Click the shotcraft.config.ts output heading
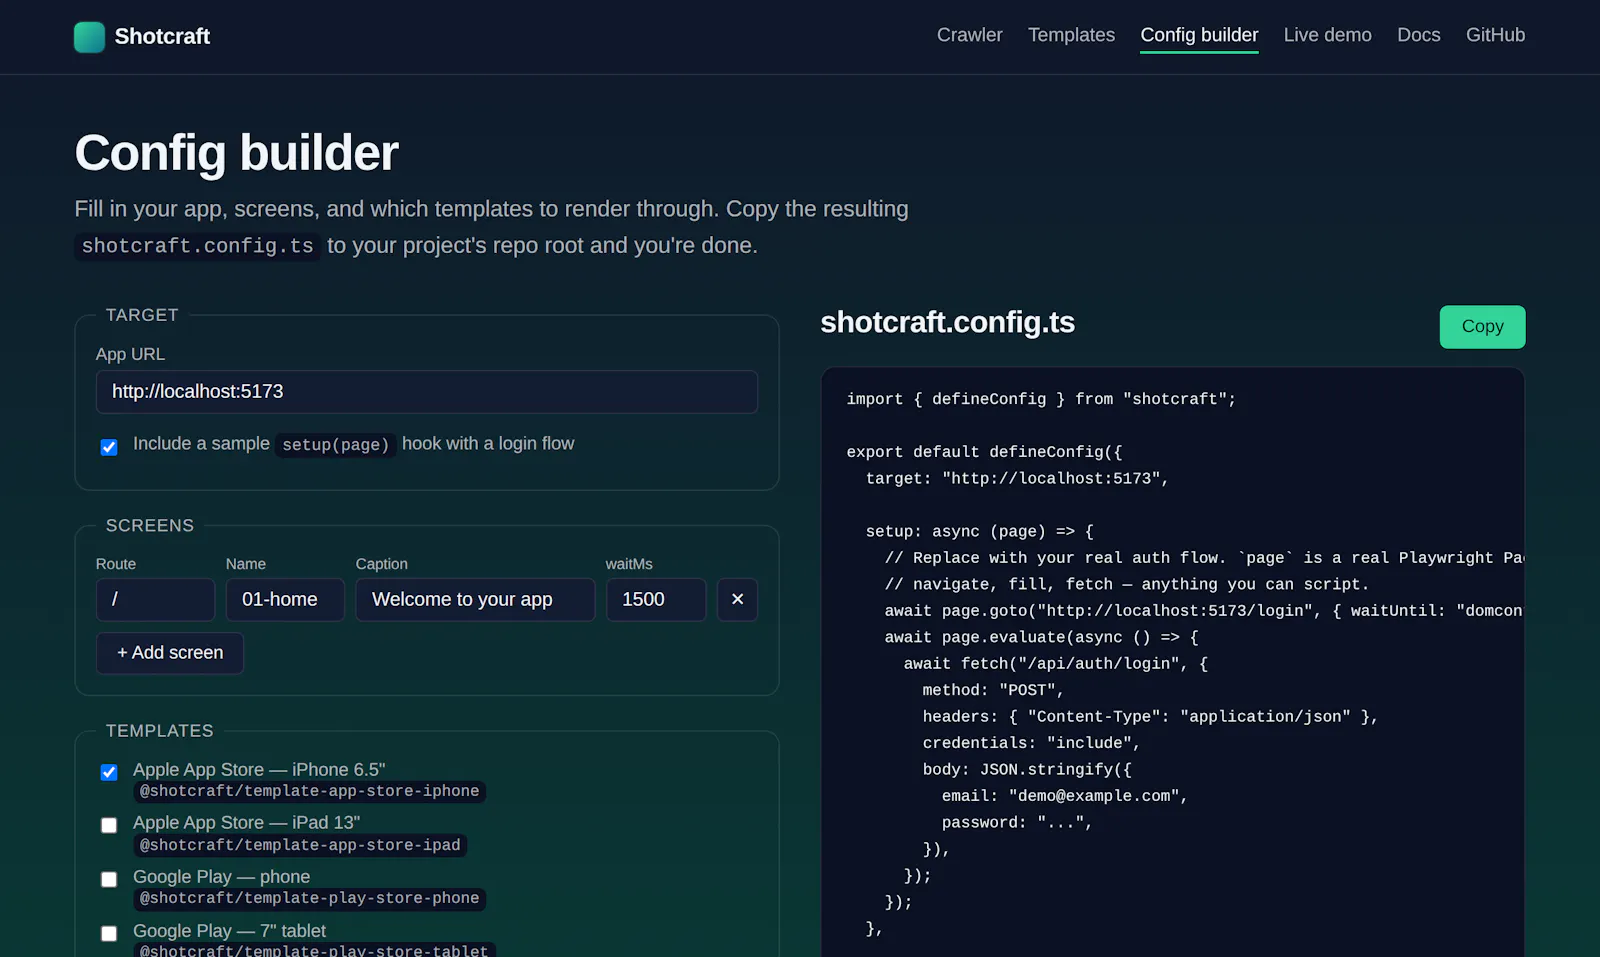1600x957 pixels. 947,322
